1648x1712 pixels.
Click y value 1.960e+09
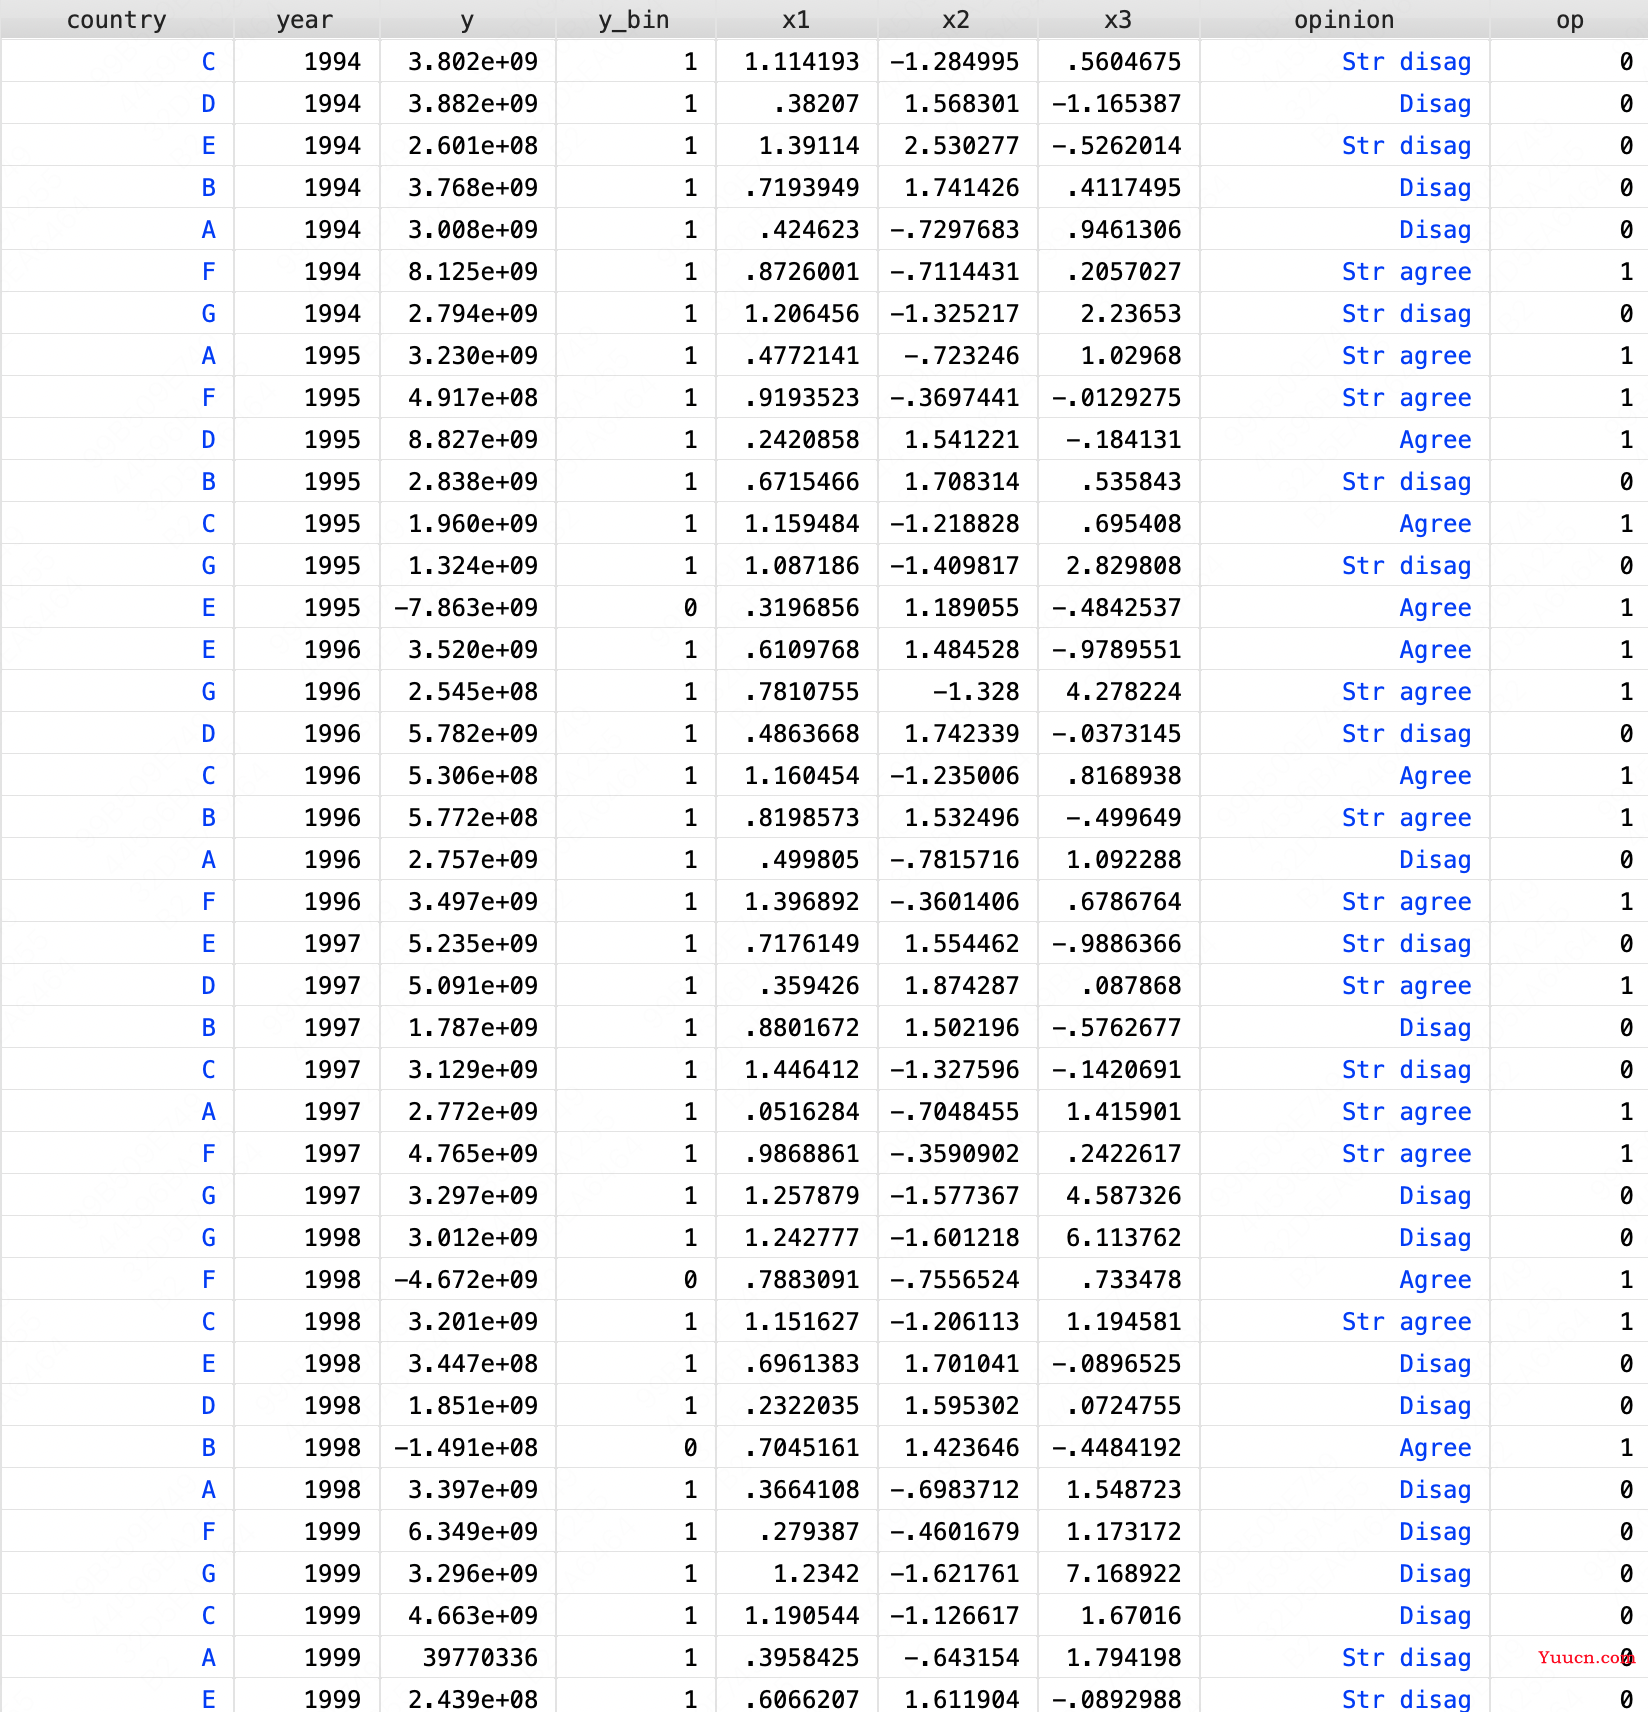473,524
